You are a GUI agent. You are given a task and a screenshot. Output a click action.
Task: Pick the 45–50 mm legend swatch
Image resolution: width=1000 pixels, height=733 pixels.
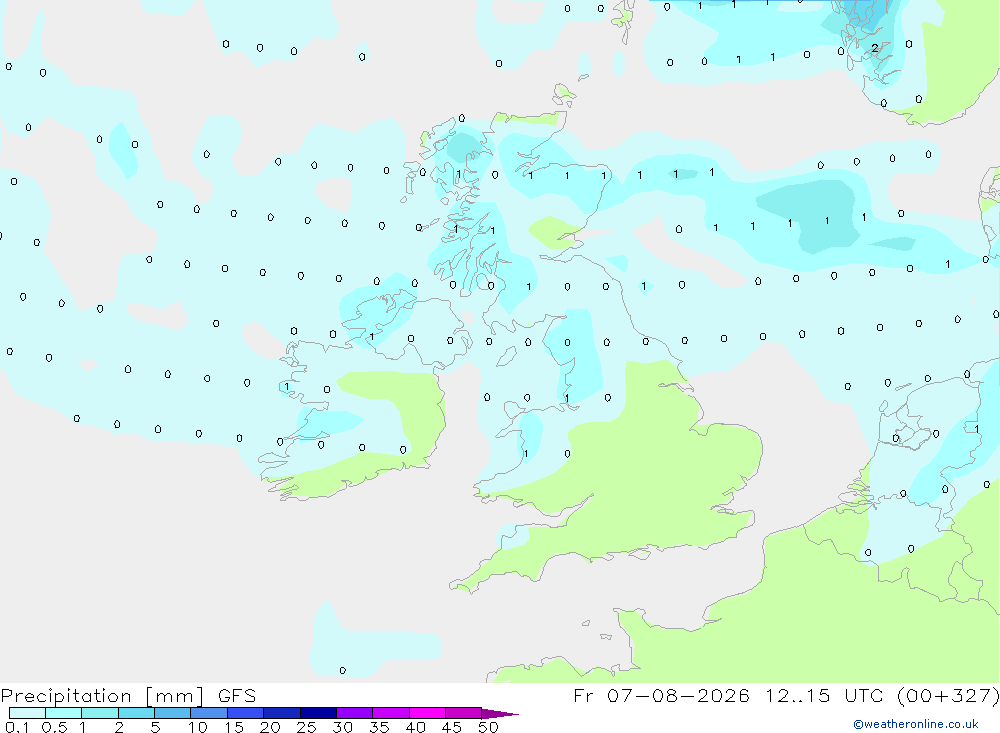pyautogui.click(x=464, y=713)
